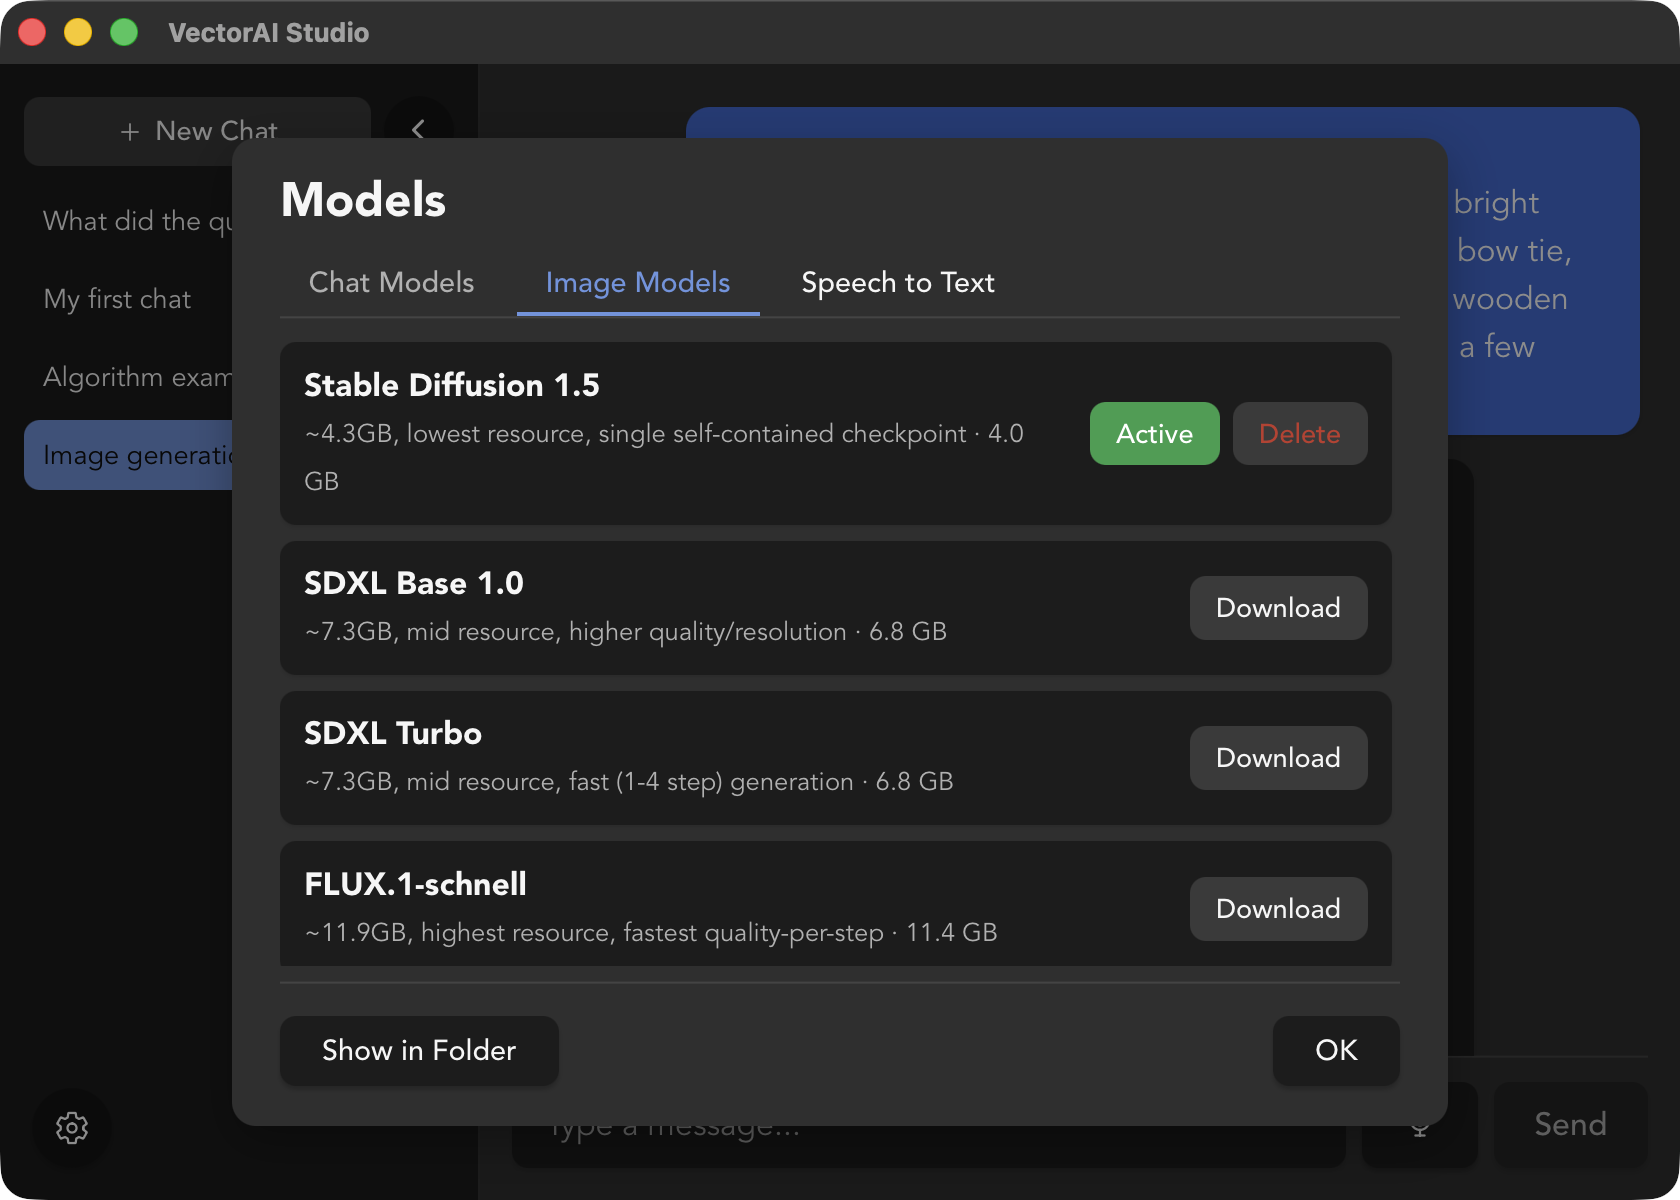Click the SDXL Turbo title
Viewport: 1680px width, 1200px height.
393,733
